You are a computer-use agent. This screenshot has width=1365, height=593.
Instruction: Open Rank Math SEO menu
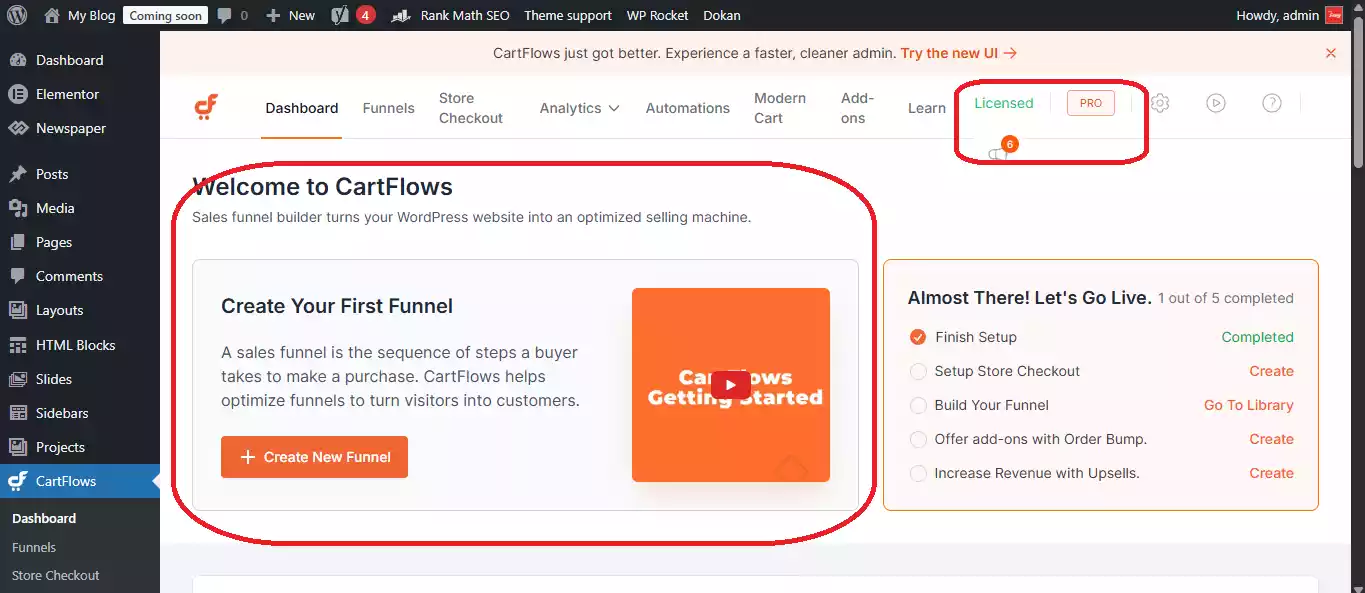click(x=450, y=15)
